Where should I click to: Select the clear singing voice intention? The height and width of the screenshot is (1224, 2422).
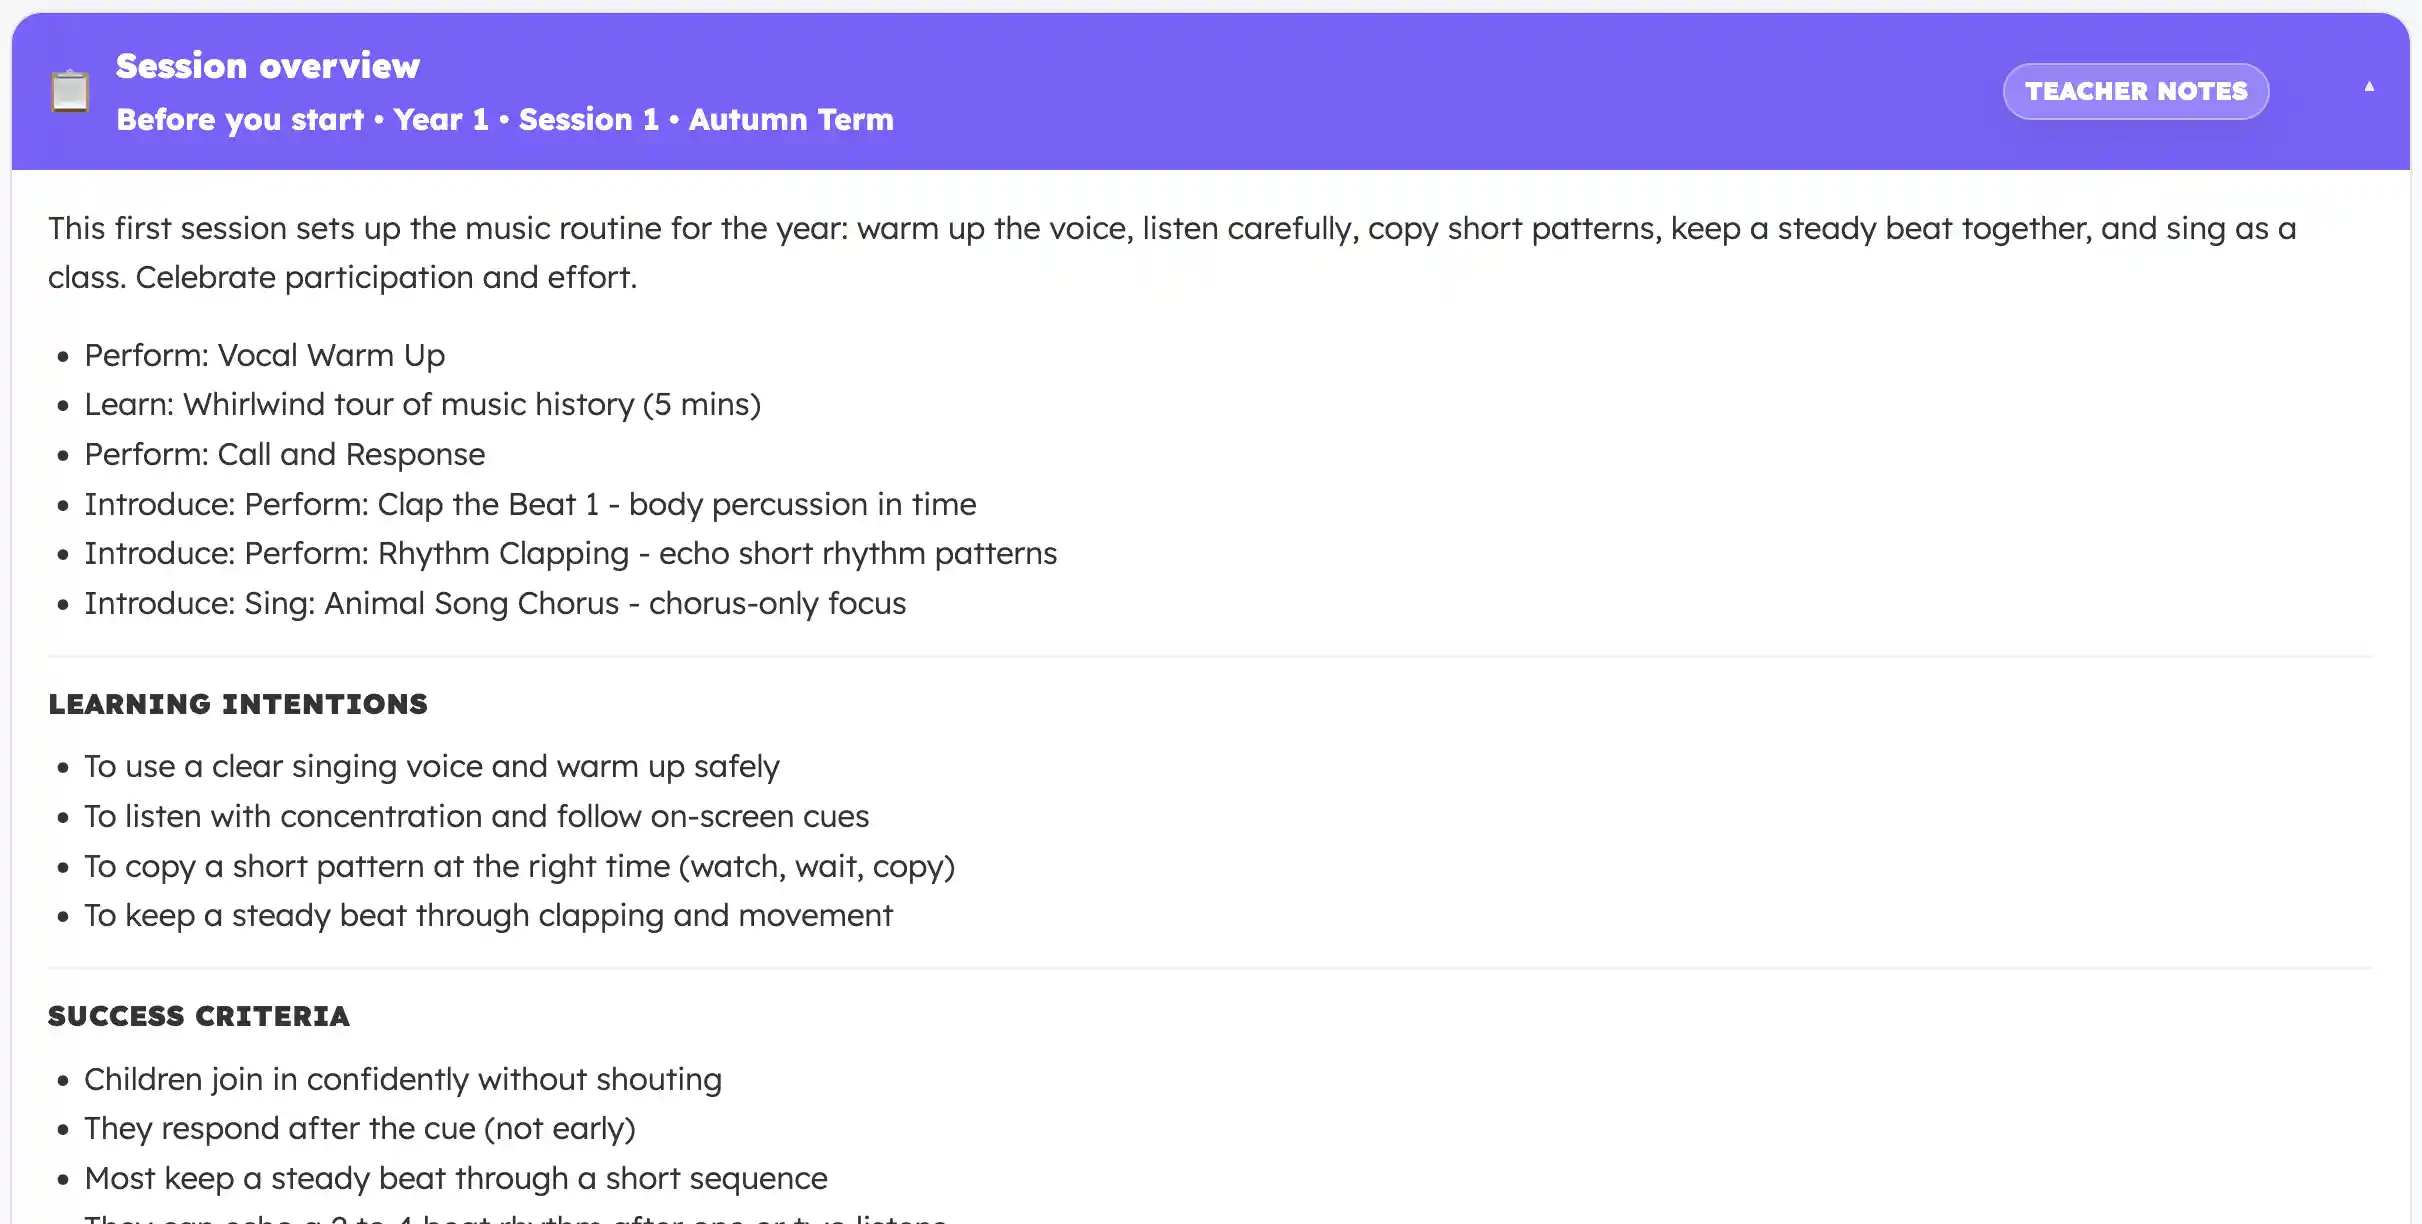pyautogui.click(x=431, y=766)
